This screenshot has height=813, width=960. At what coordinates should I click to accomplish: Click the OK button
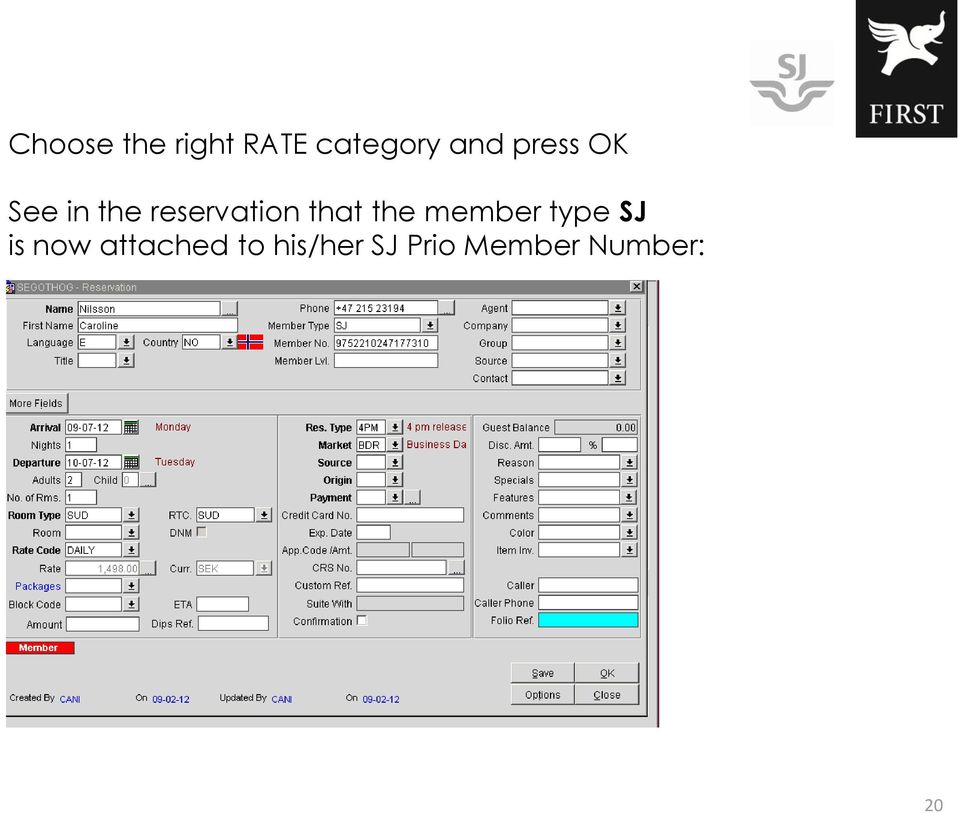pos(607,673)
